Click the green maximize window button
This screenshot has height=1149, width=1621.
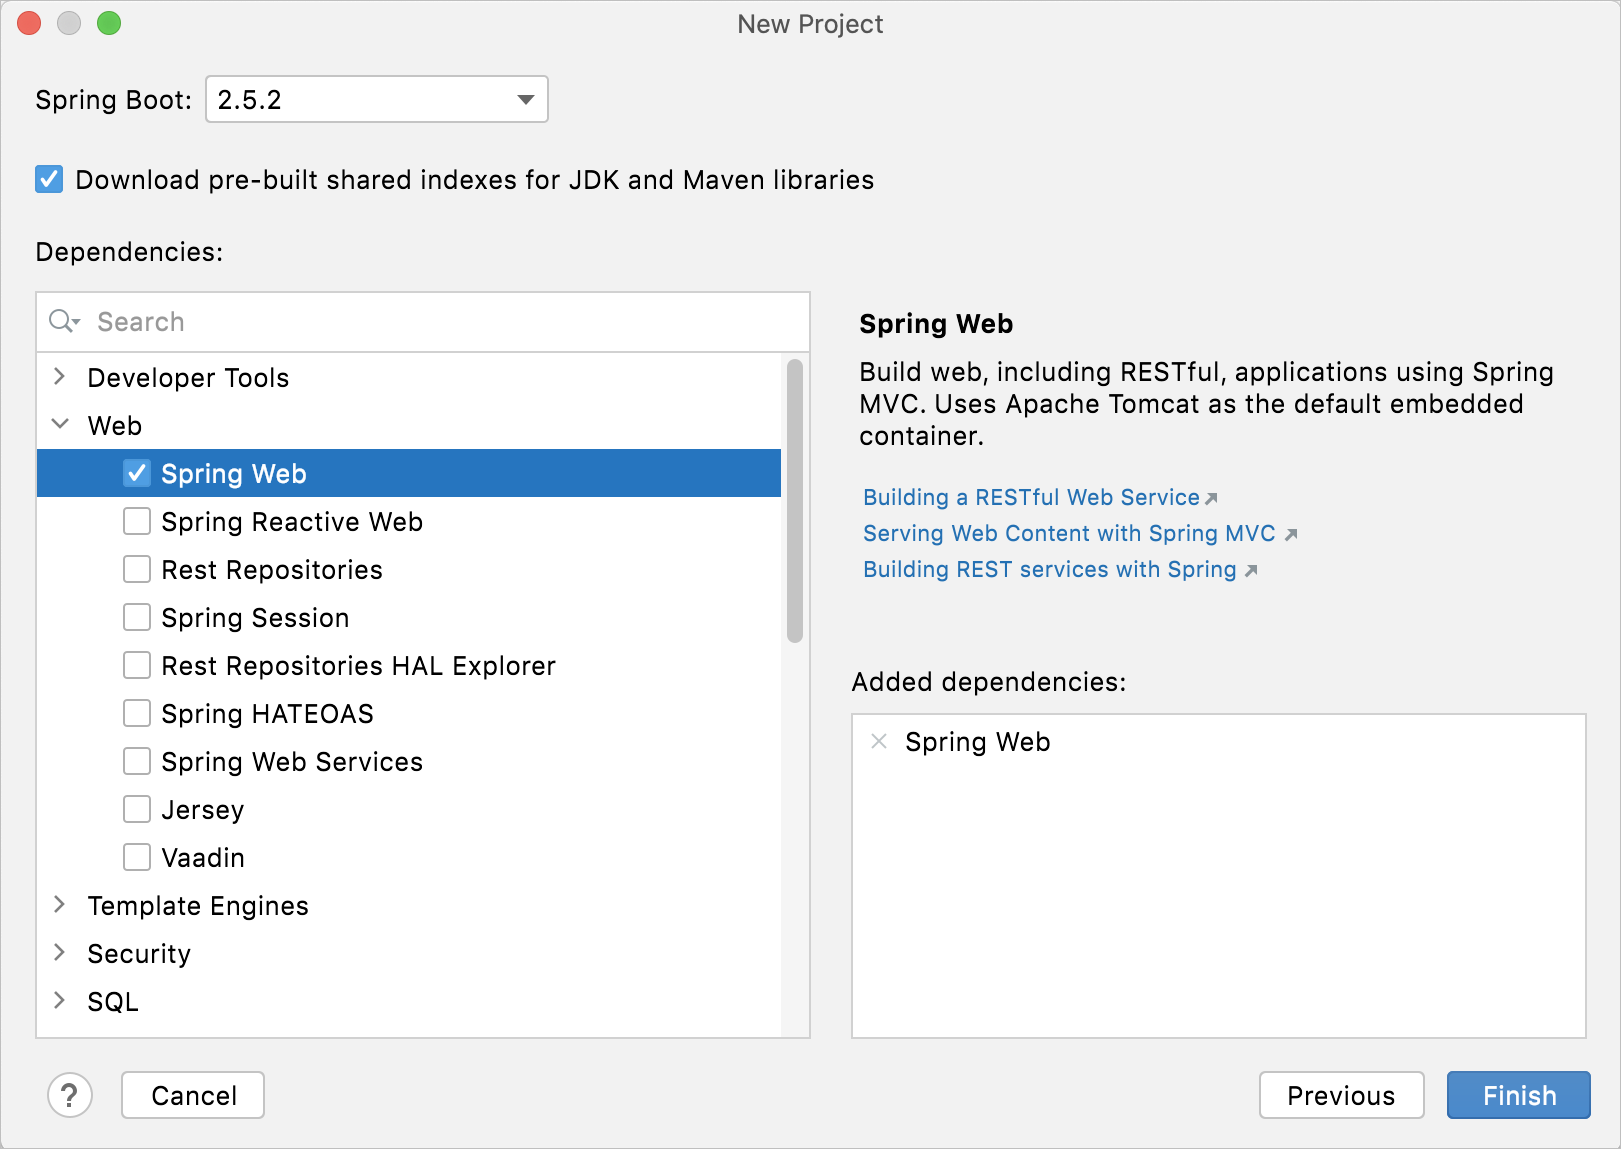[x=109, y=23]
